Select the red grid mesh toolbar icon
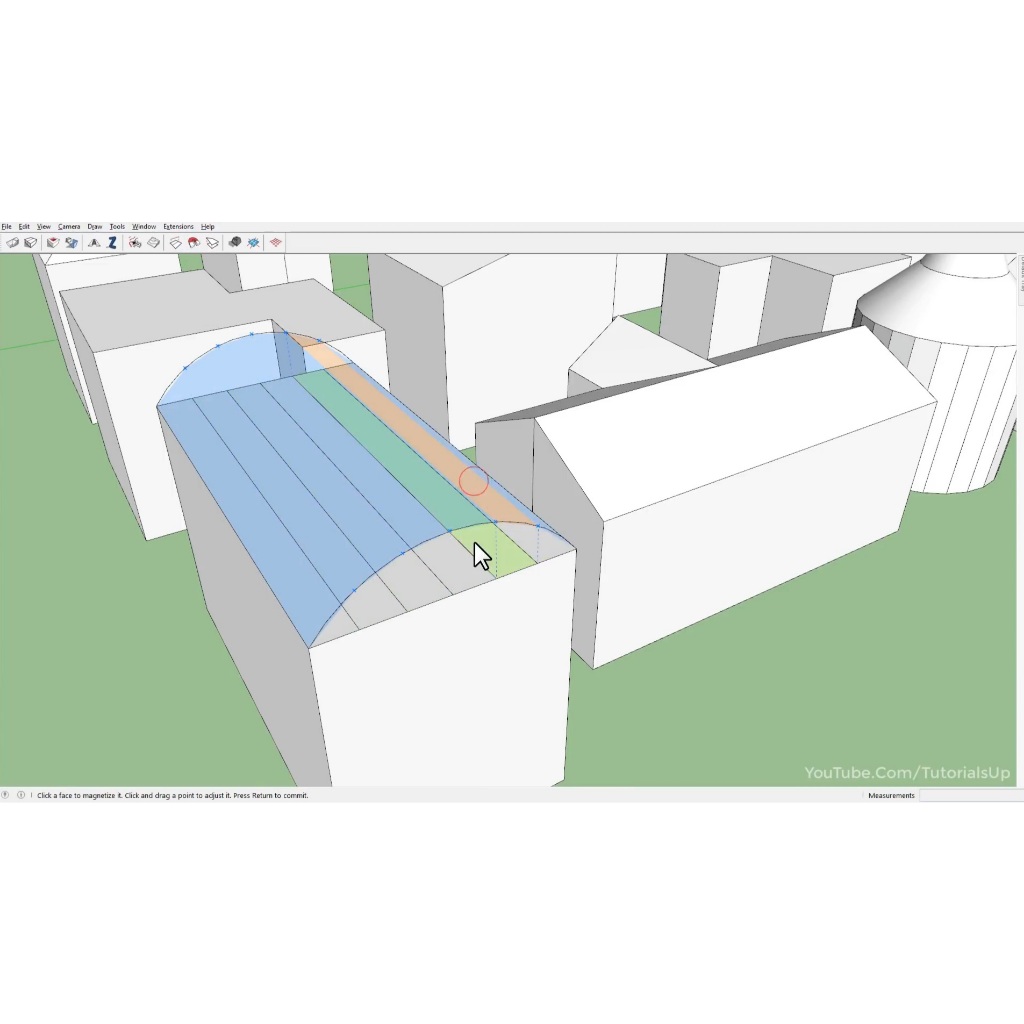 pyautogui.click(x=276, y=243)
